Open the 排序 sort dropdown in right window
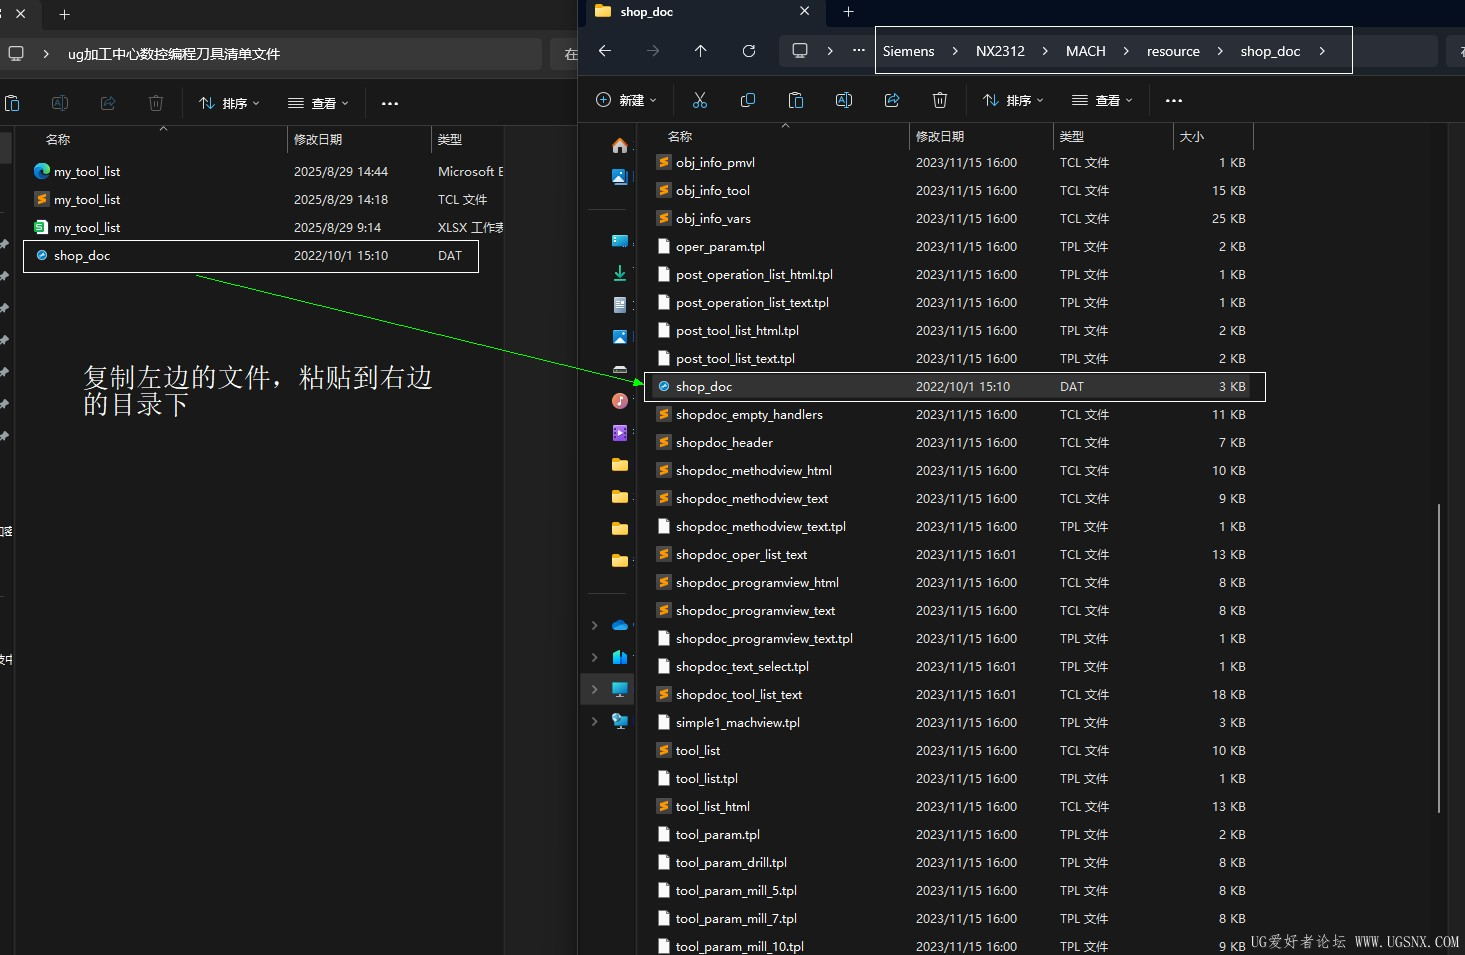 1013,100
